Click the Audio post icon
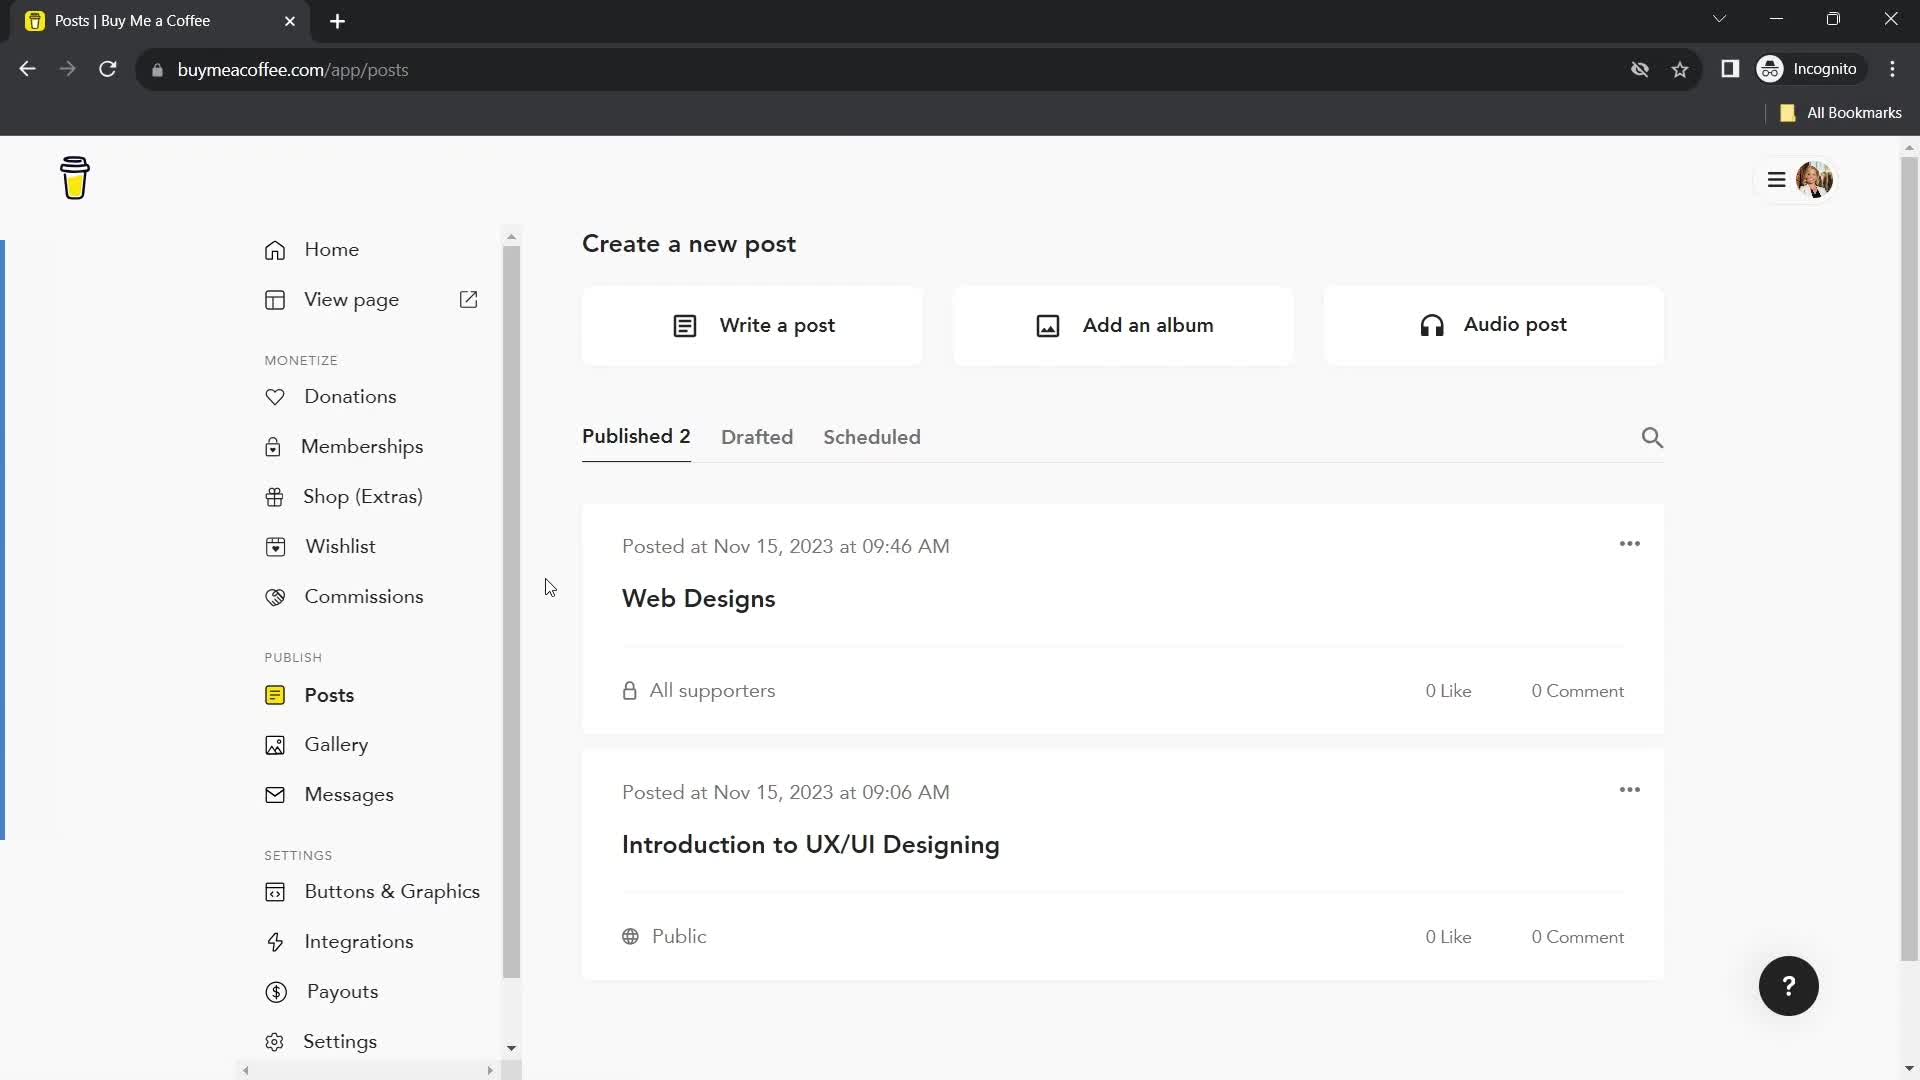The height and width of the screenshot is (1080, 1920). [1433, 324]
